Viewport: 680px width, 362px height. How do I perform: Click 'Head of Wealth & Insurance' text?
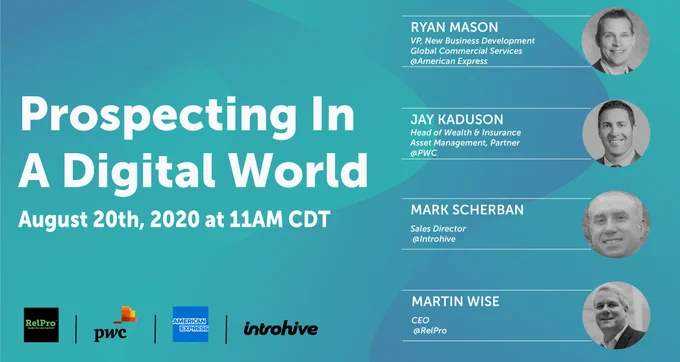(x=466, y=133)
